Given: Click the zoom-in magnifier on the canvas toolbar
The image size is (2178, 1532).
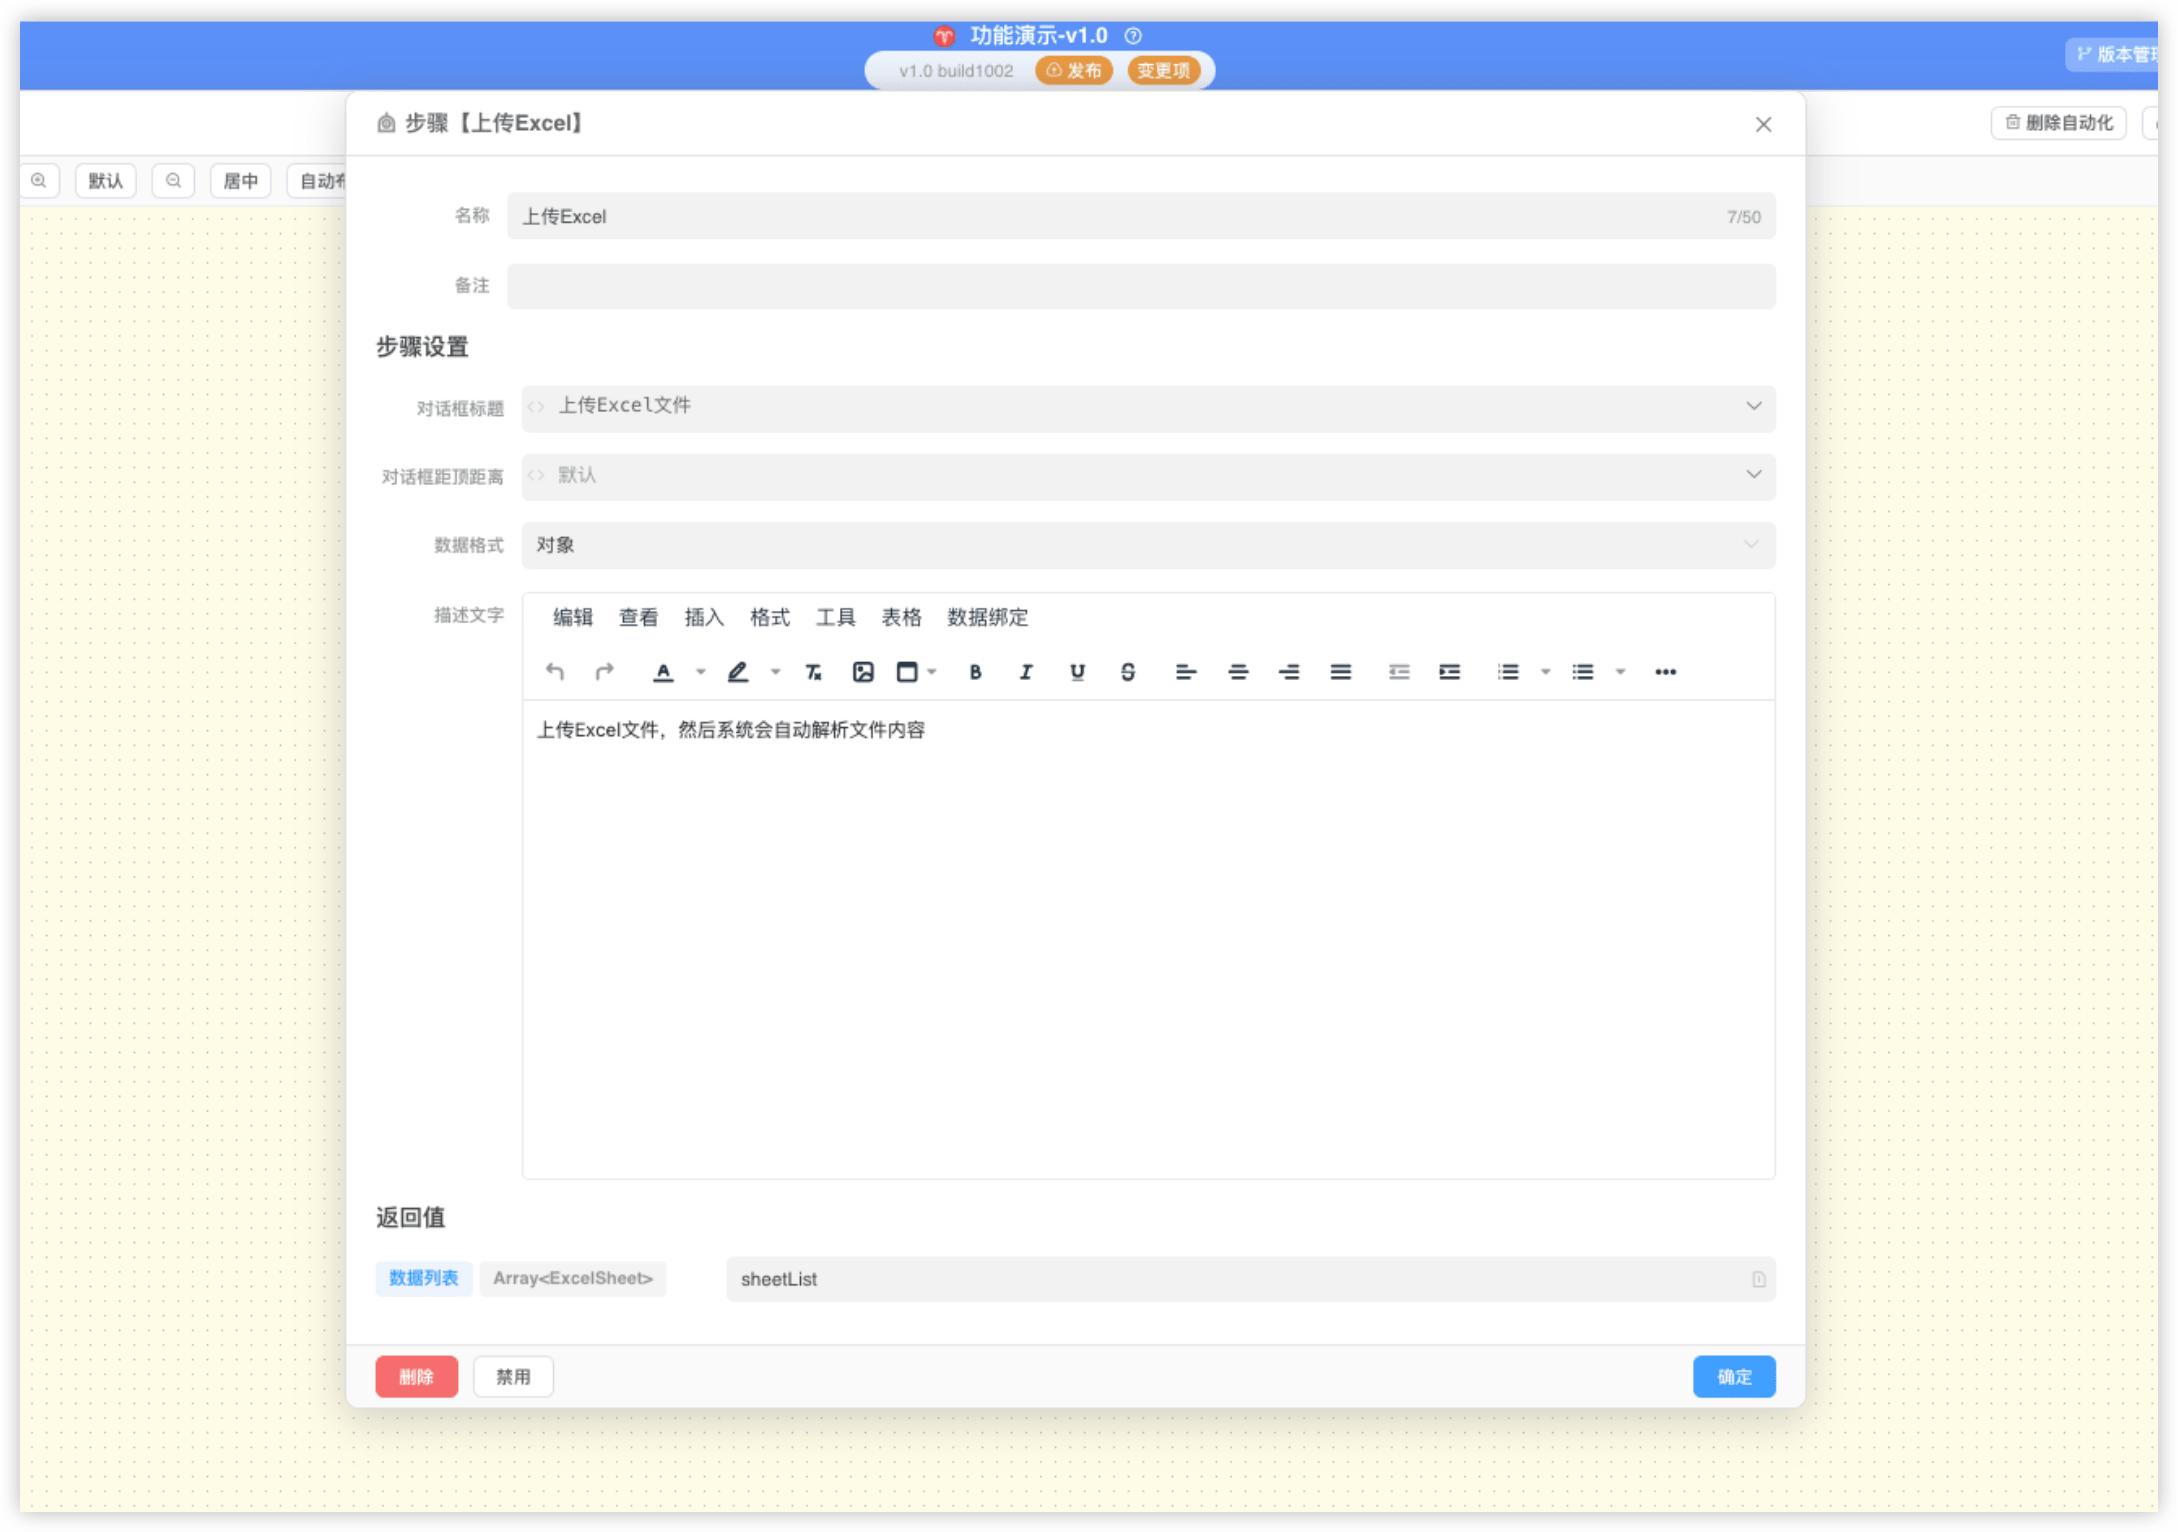Looking at the screenshot, I should pos(40,180).
